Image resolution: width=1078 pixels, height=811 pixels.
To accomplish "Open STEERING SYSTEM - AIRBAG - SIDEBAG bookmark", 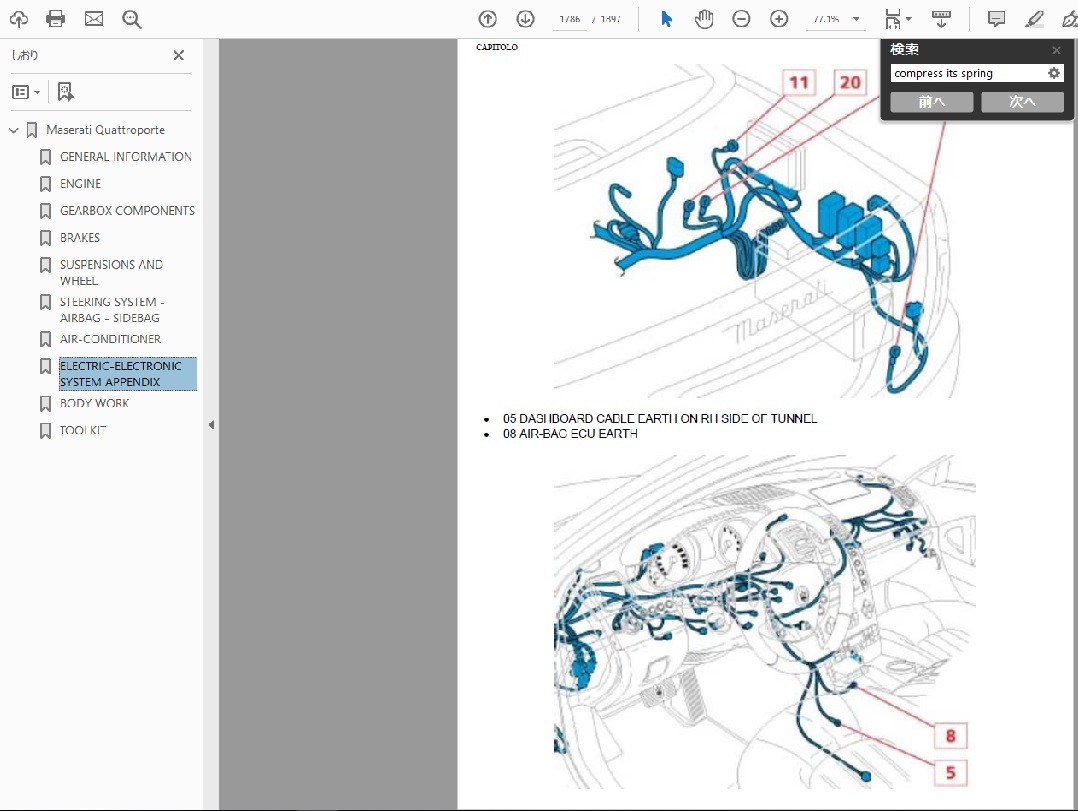I will [112, 310].
